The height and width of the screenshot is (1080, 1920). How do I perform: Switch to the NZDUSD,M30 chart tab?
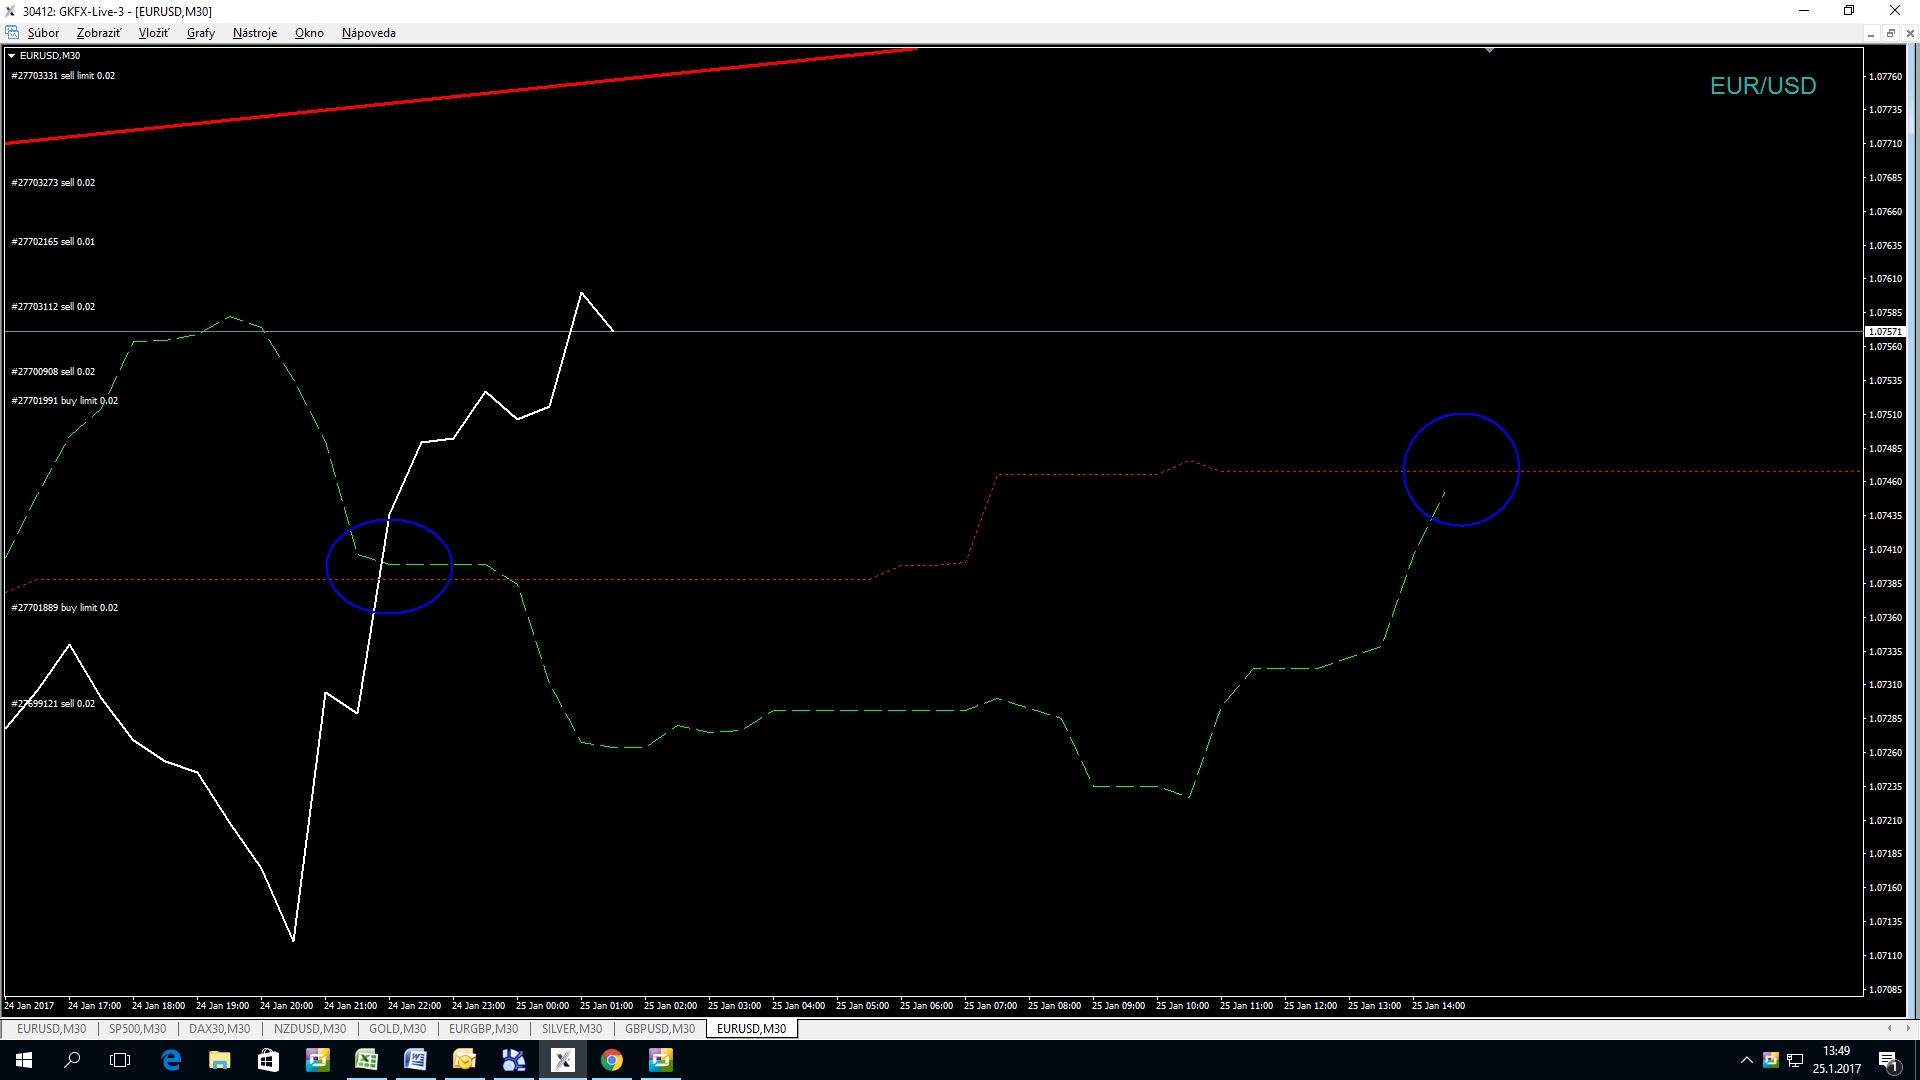point(310,1028)
